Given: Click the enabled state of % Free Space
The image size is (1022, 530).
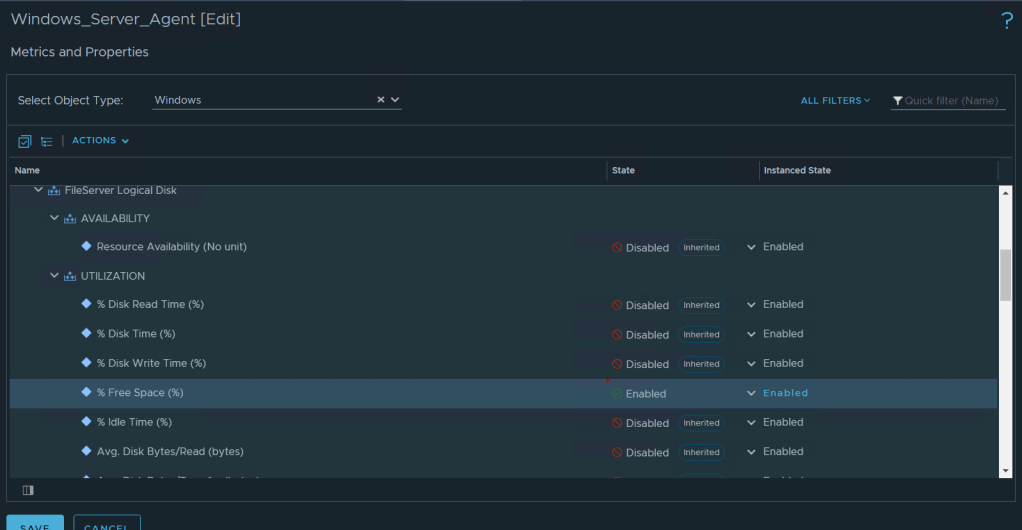Looking at the screenshot, I should 638,394.
